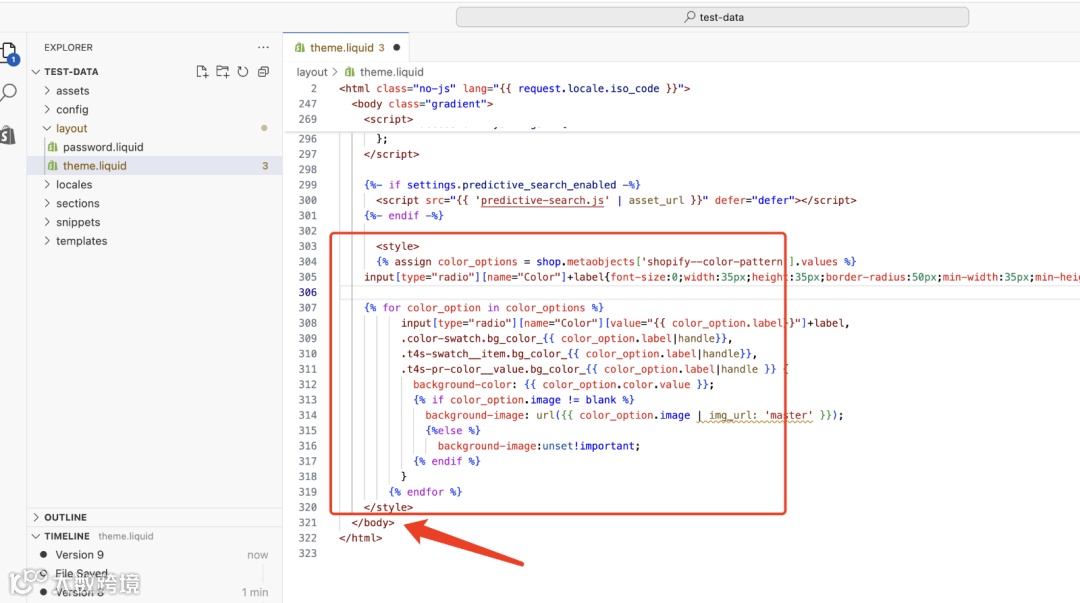Place cursor on empty line 306

pos(709,292)
